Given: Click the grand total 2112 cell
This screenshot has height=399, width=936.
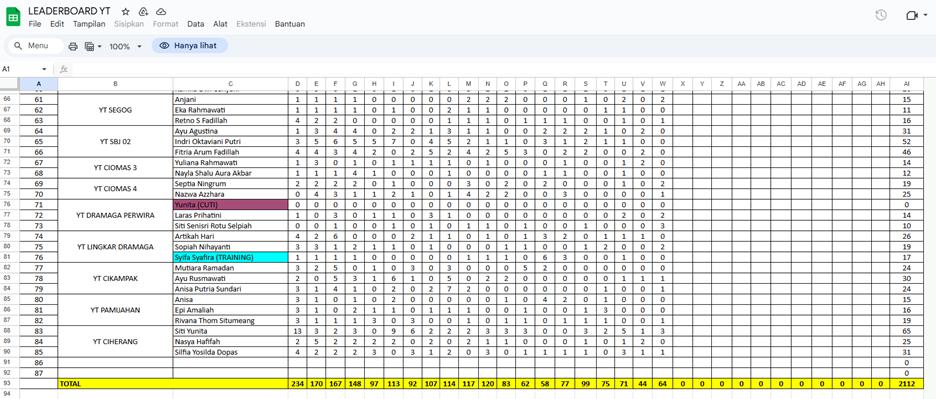Looking at the screenshot, I should pos(906,383).
